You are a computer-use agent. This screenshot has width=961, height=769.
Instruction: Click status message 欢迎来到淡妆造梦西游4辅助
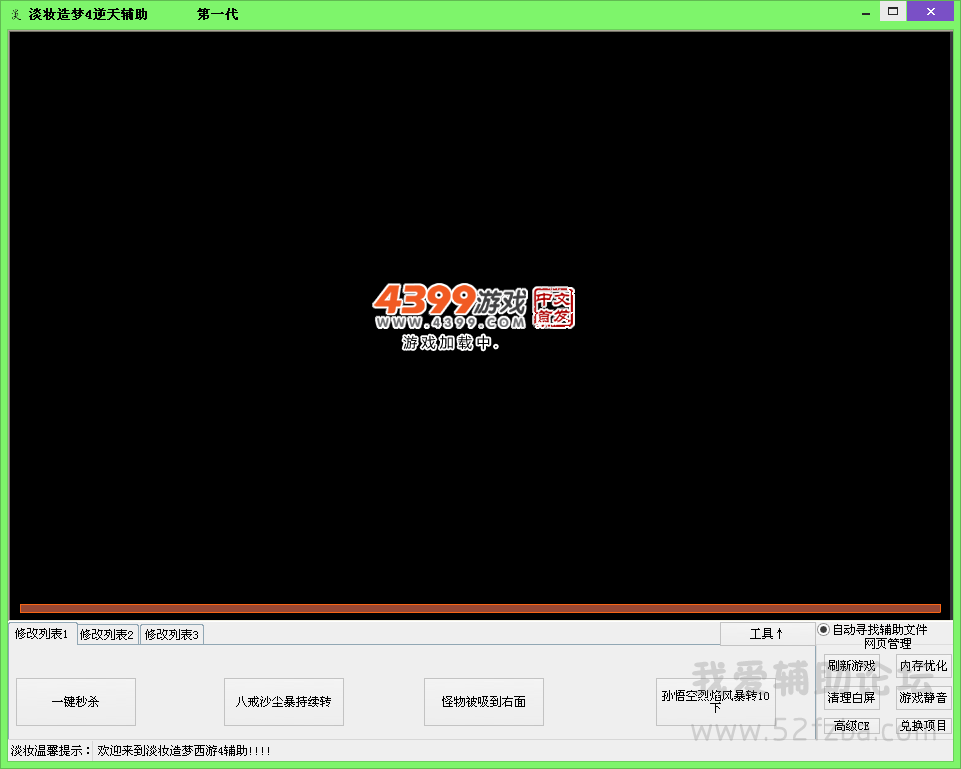(184, 751)
